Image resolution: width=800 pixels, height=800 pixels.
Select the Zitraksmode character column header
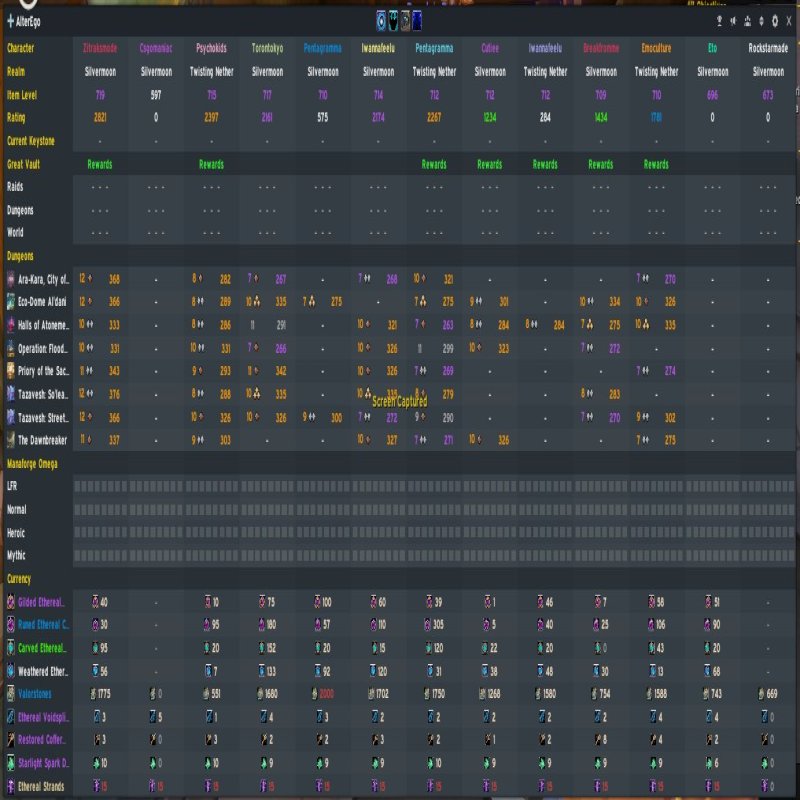pos(100,48)
